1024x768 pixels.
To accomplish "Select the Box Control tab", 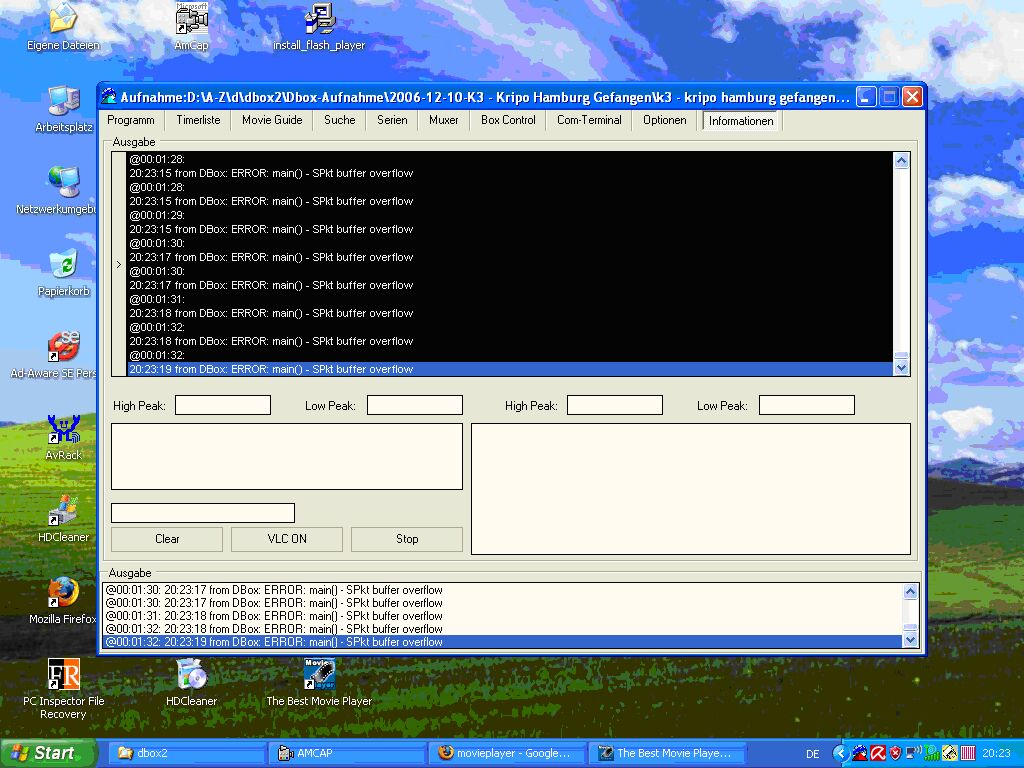I will [x=508, y=120].
